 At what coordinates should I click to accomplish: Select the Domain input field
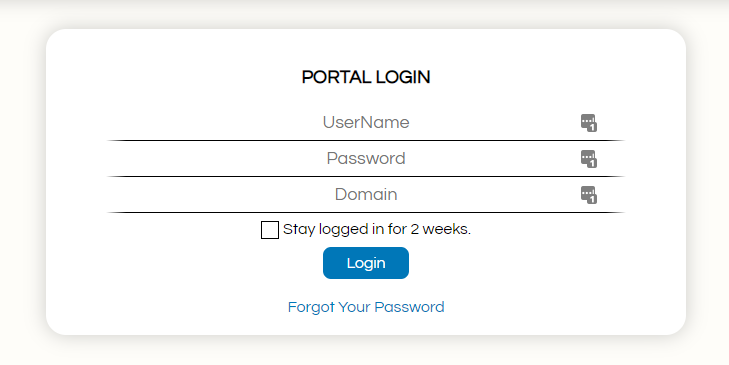point(366,195)
